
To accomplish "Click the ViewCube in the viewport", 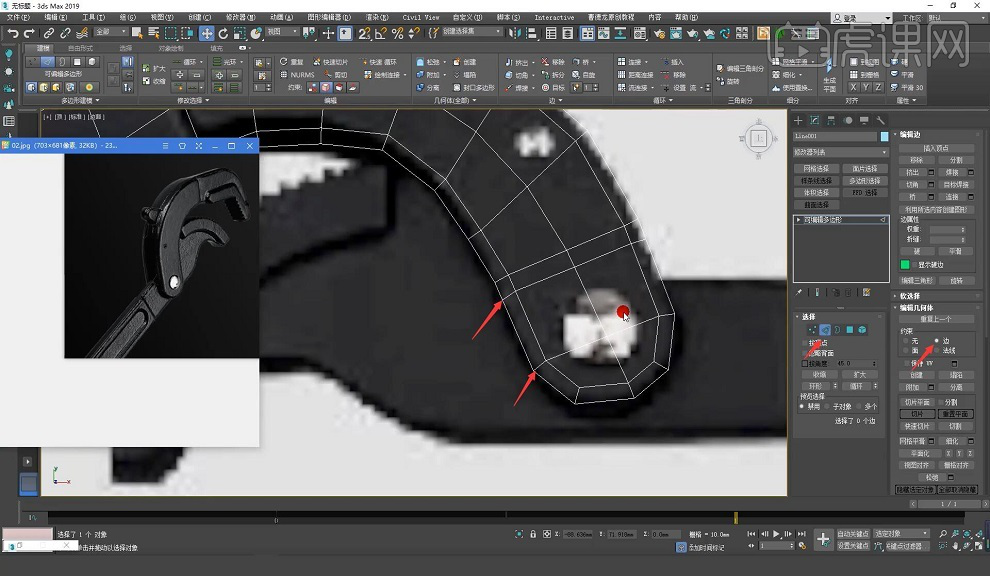I will (758, 138).
